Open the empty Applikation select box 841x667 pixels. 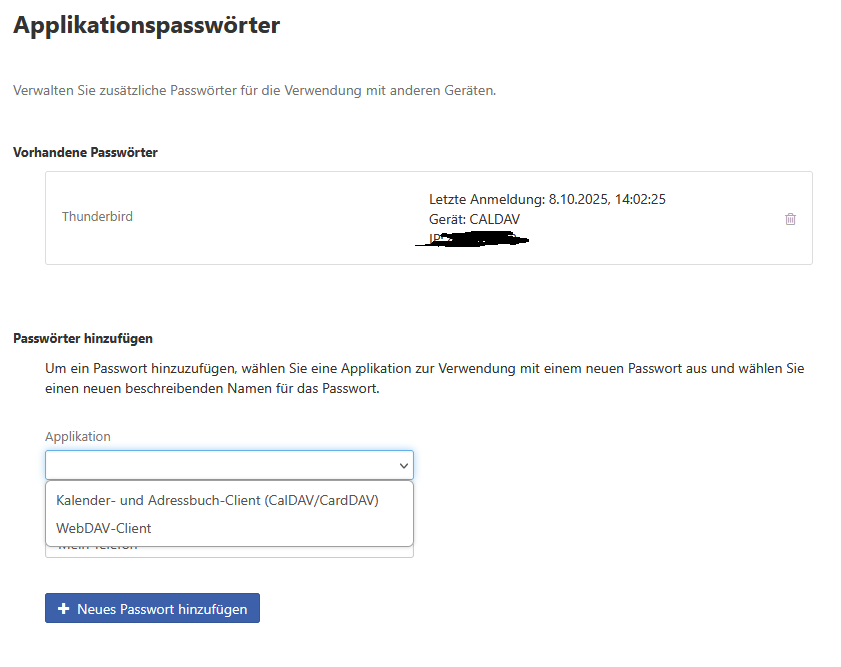point(220,466)
